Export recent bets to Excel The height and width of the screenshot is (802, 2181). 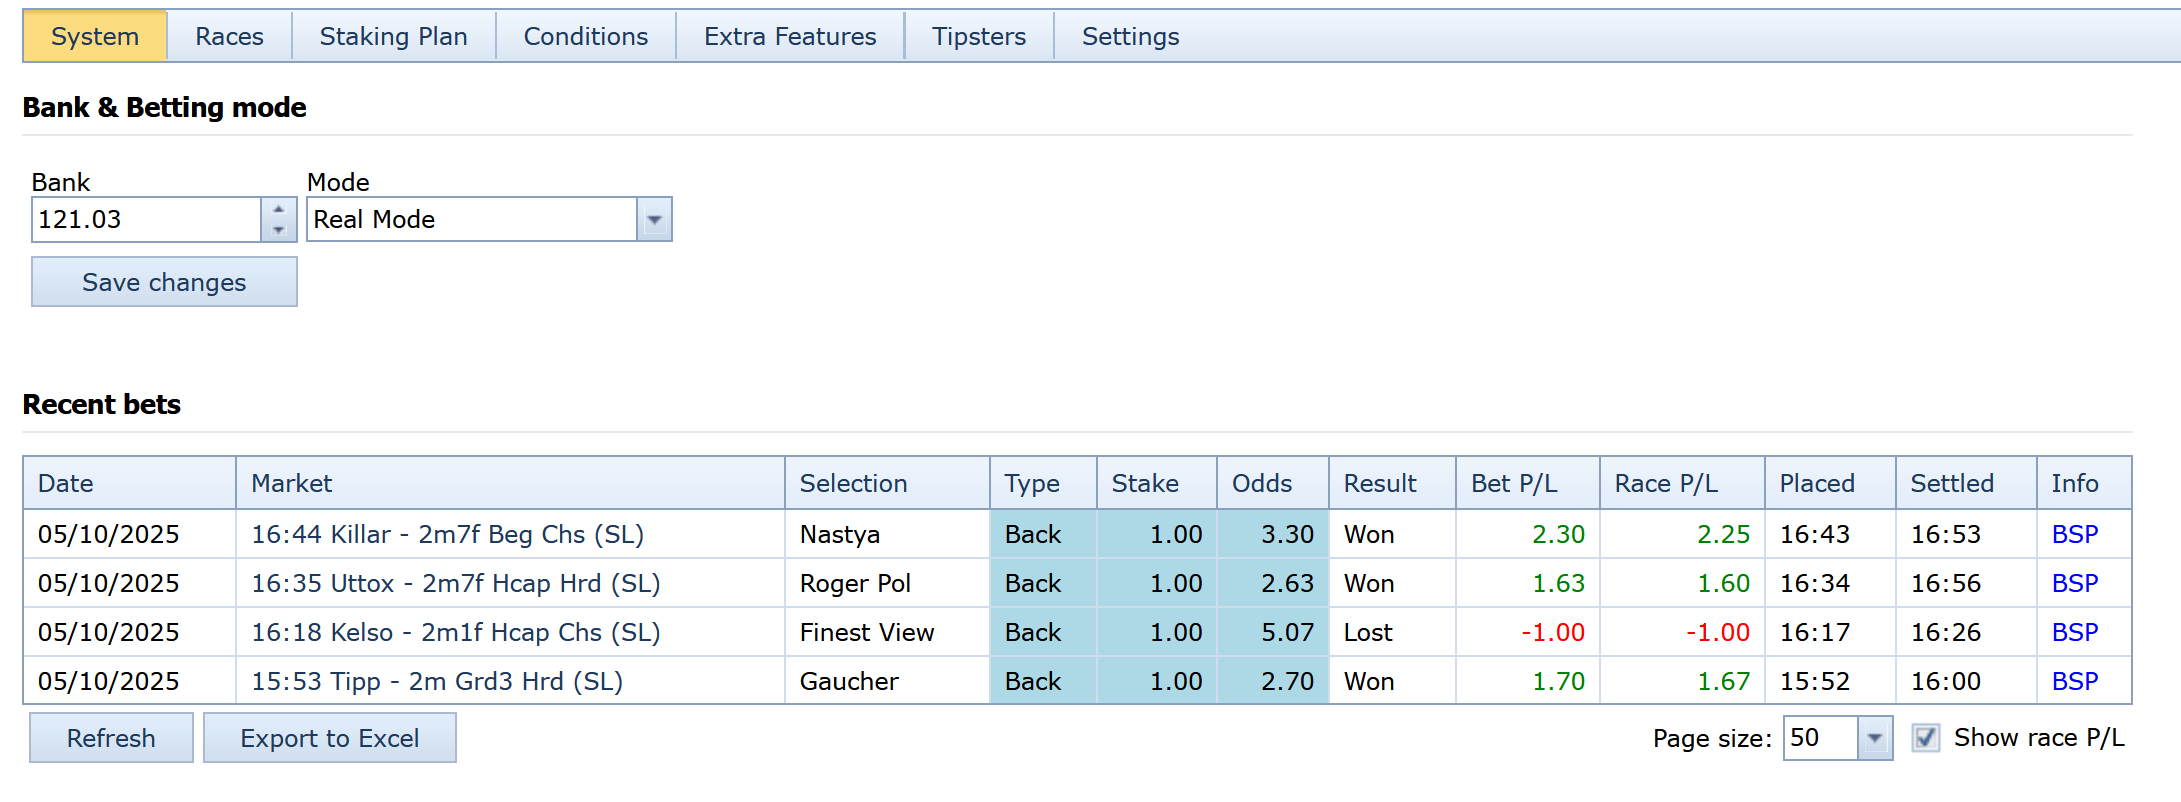pyautogui.click(x=329, y=739)
